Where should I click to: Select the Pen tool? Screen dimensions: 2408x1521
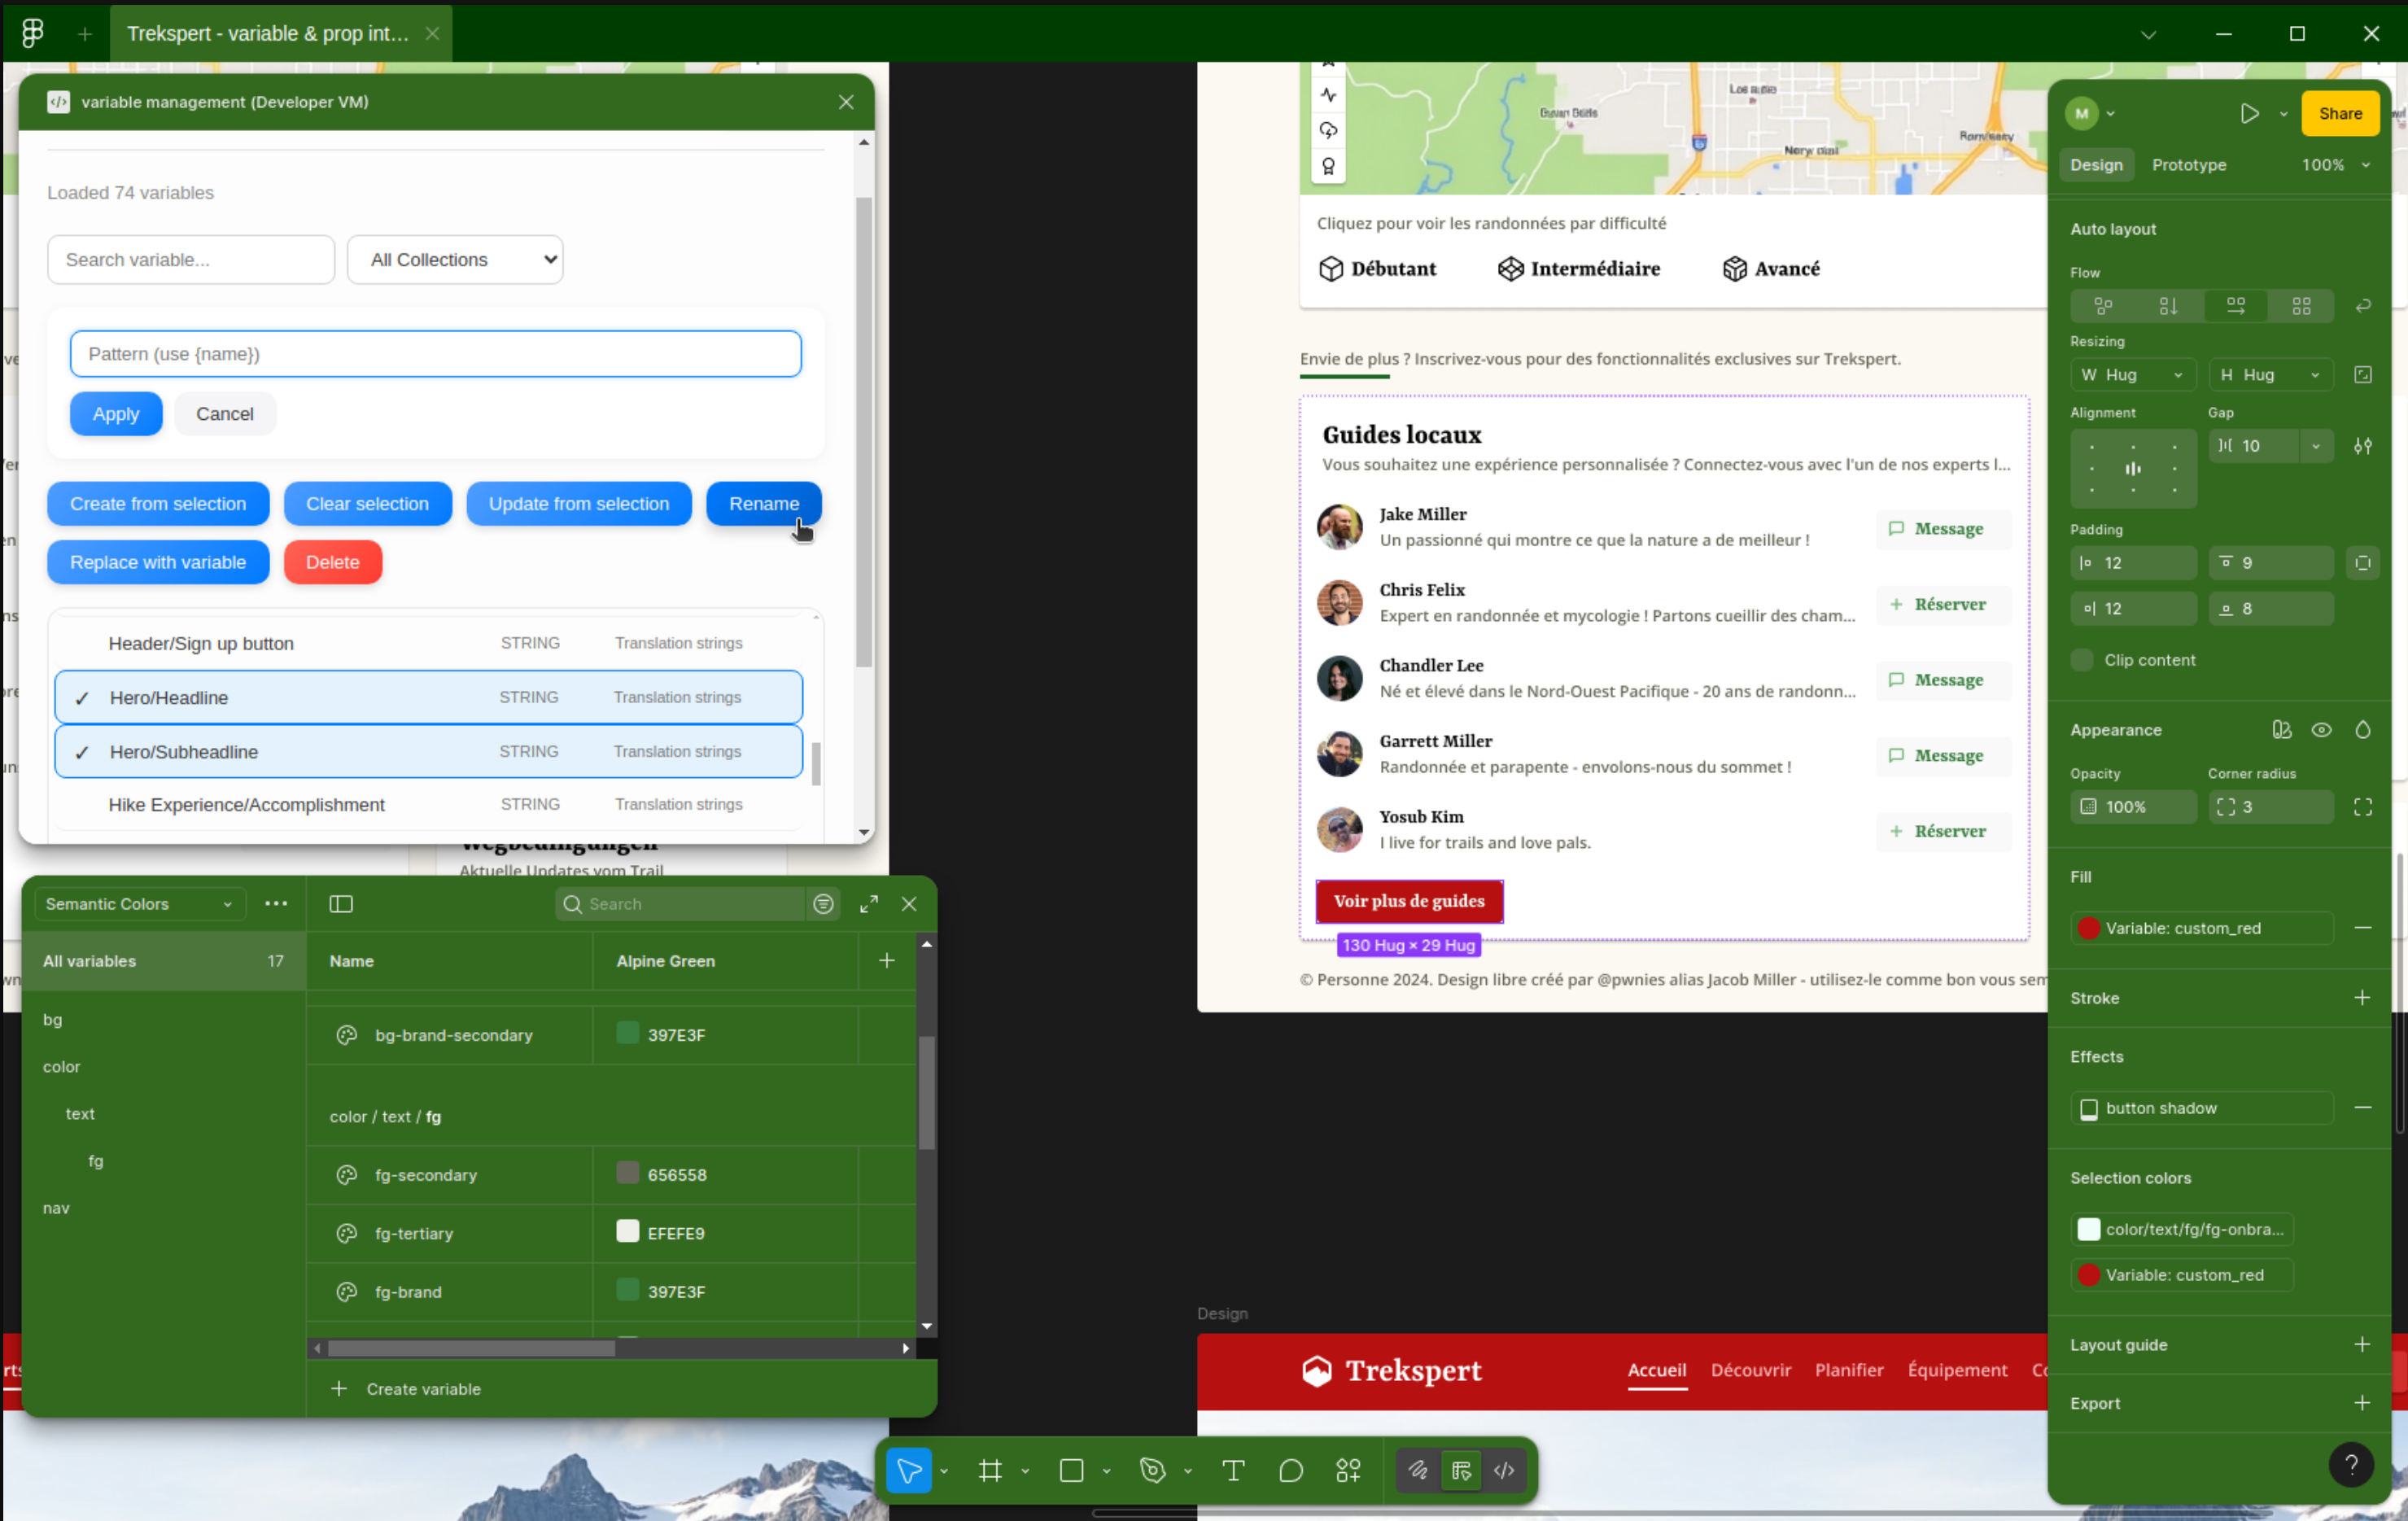pos(1152,1470)
